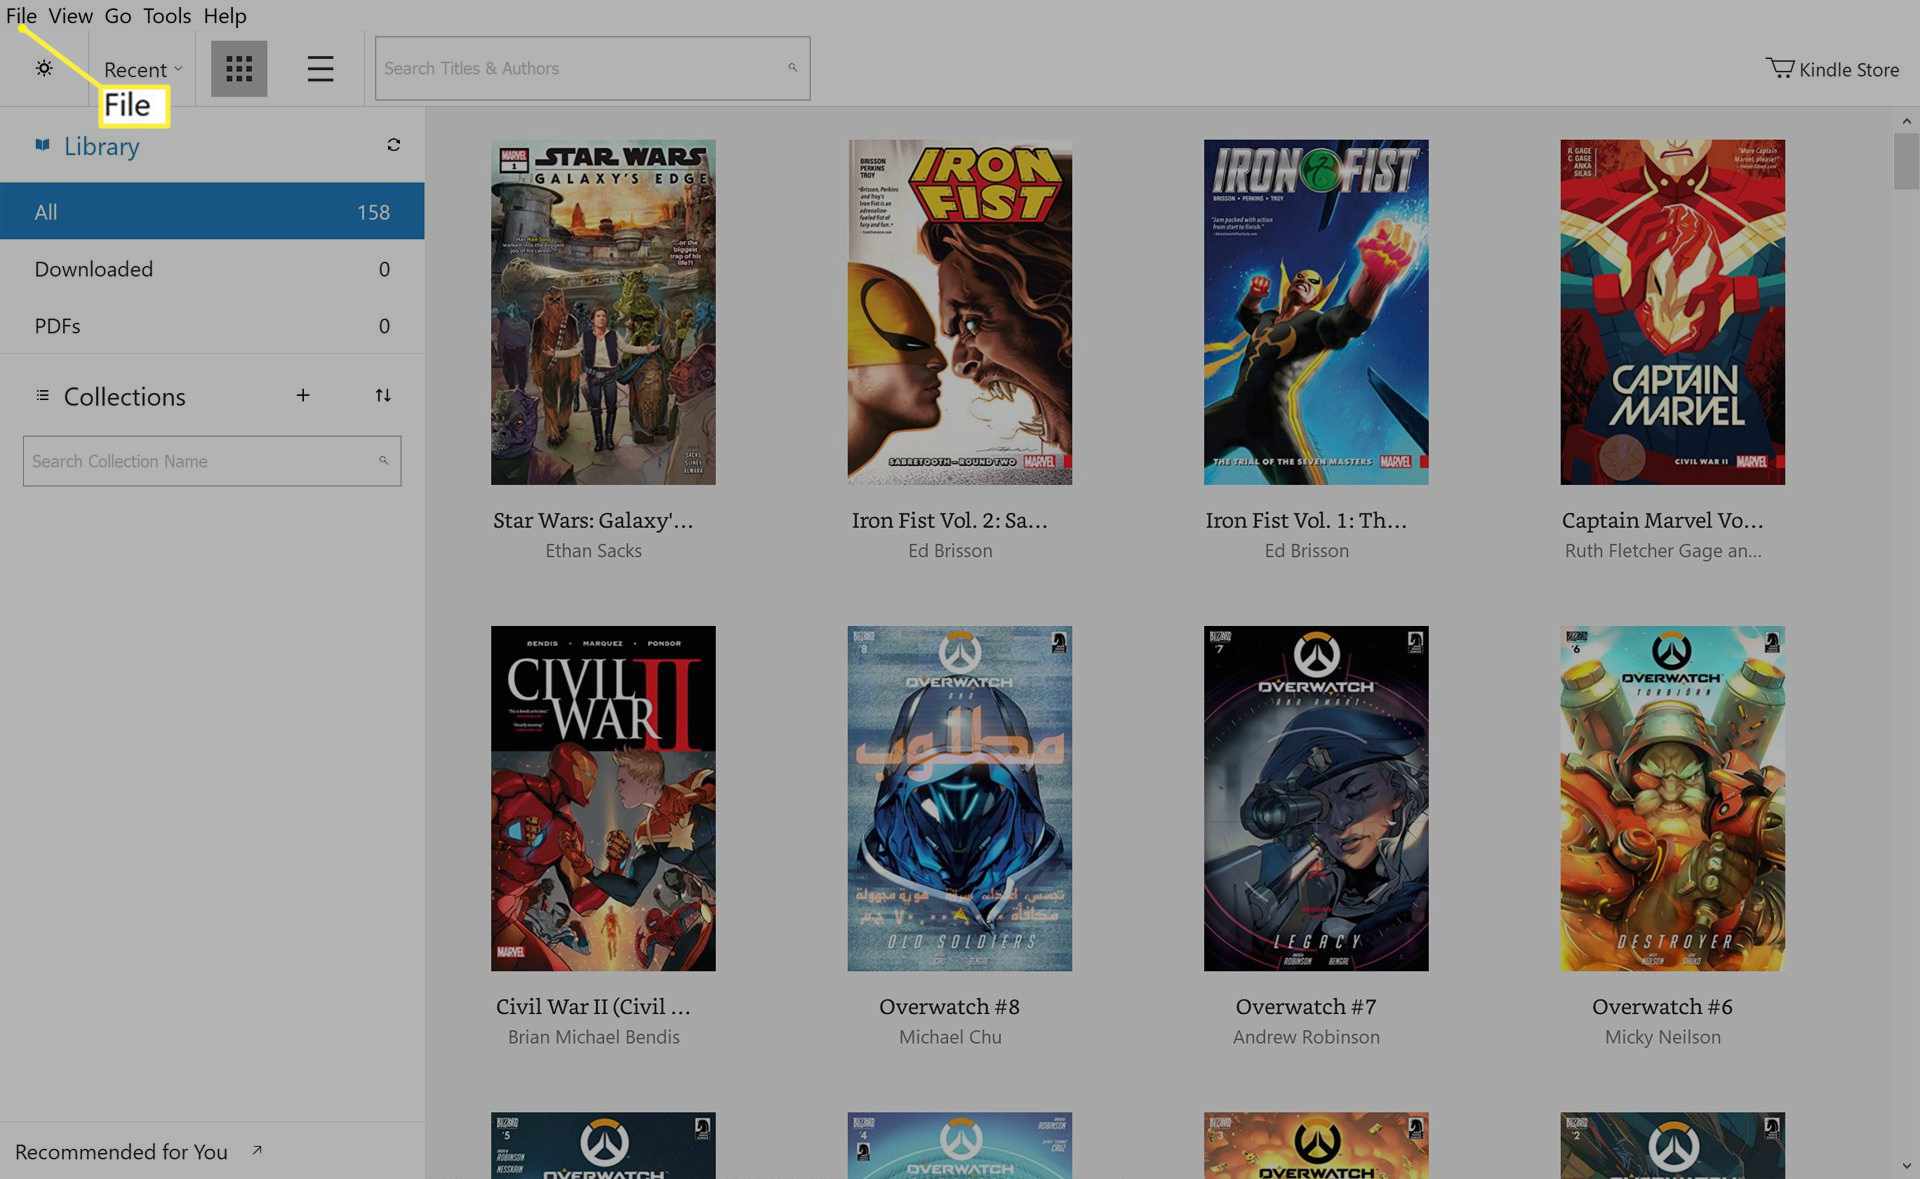This screenshot has height=1179, width=1920.
Task: Open Overwatch #7 cover
Action: click(1316, 798)
